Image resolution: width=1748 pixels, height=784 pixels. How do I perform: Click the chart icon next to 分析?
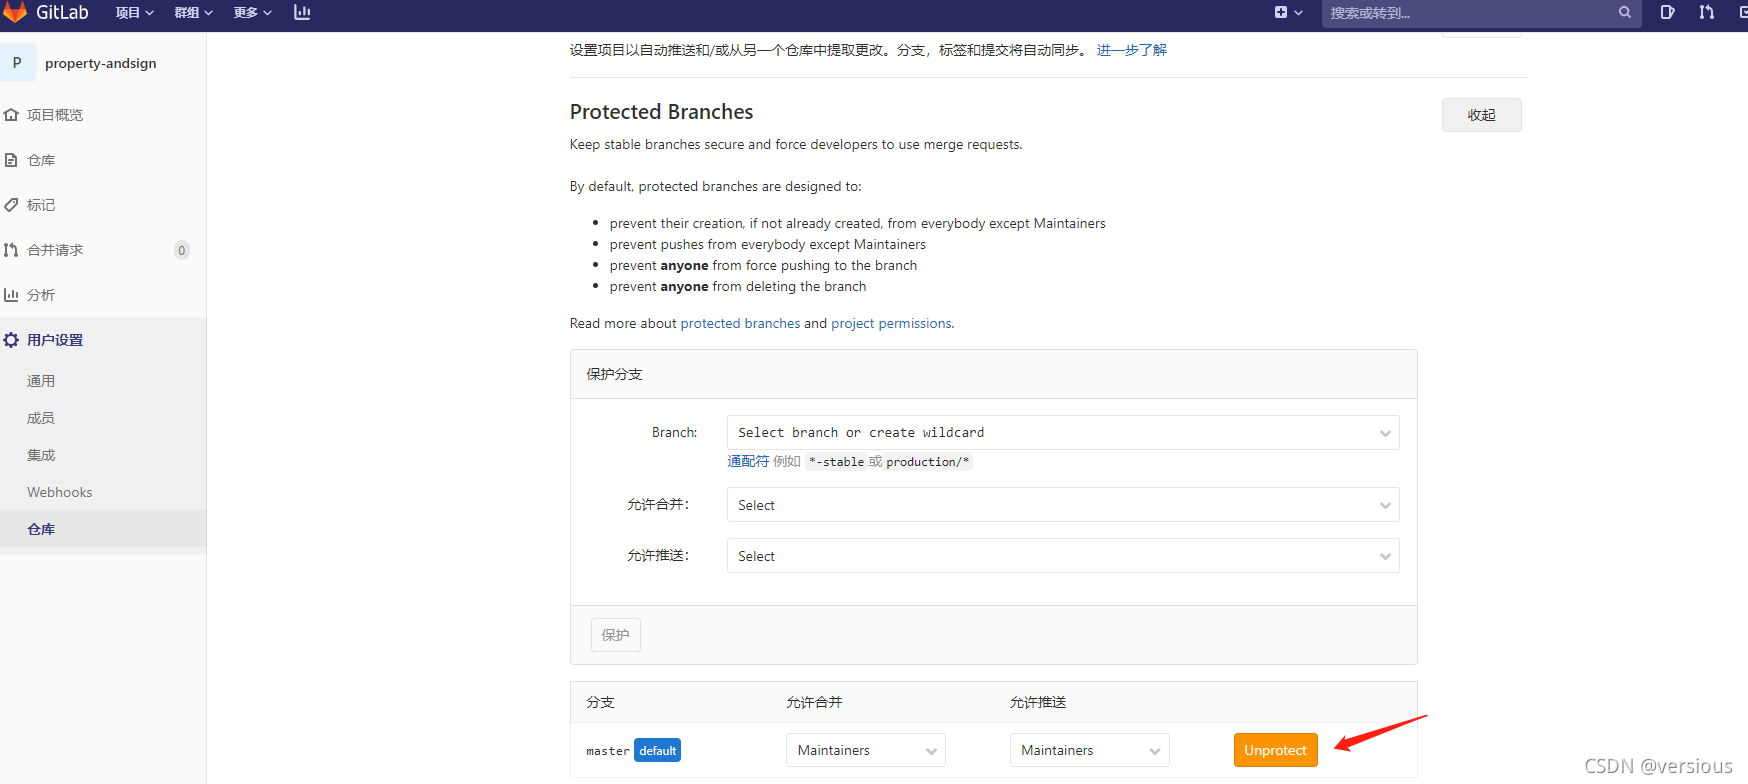[x=11, y=295]
